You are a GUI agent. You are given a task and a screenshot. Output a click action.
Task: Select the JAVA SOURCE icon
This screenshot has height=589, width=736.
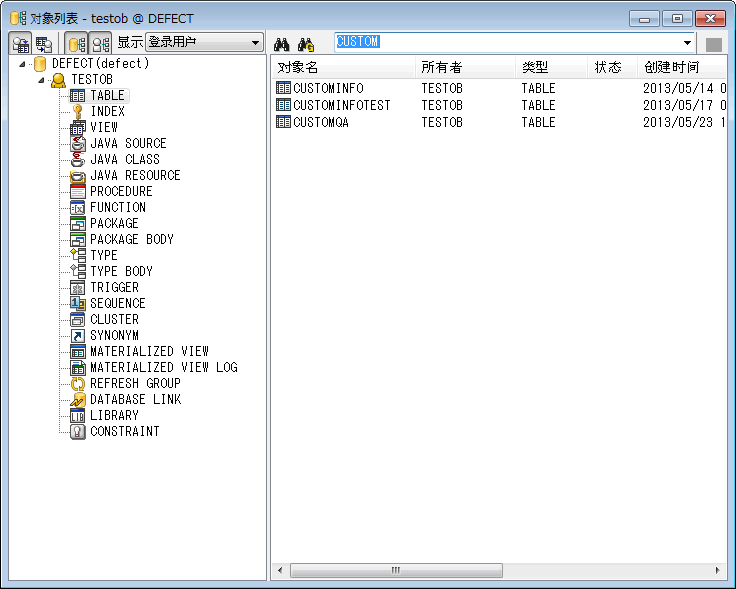click(77, 144)
